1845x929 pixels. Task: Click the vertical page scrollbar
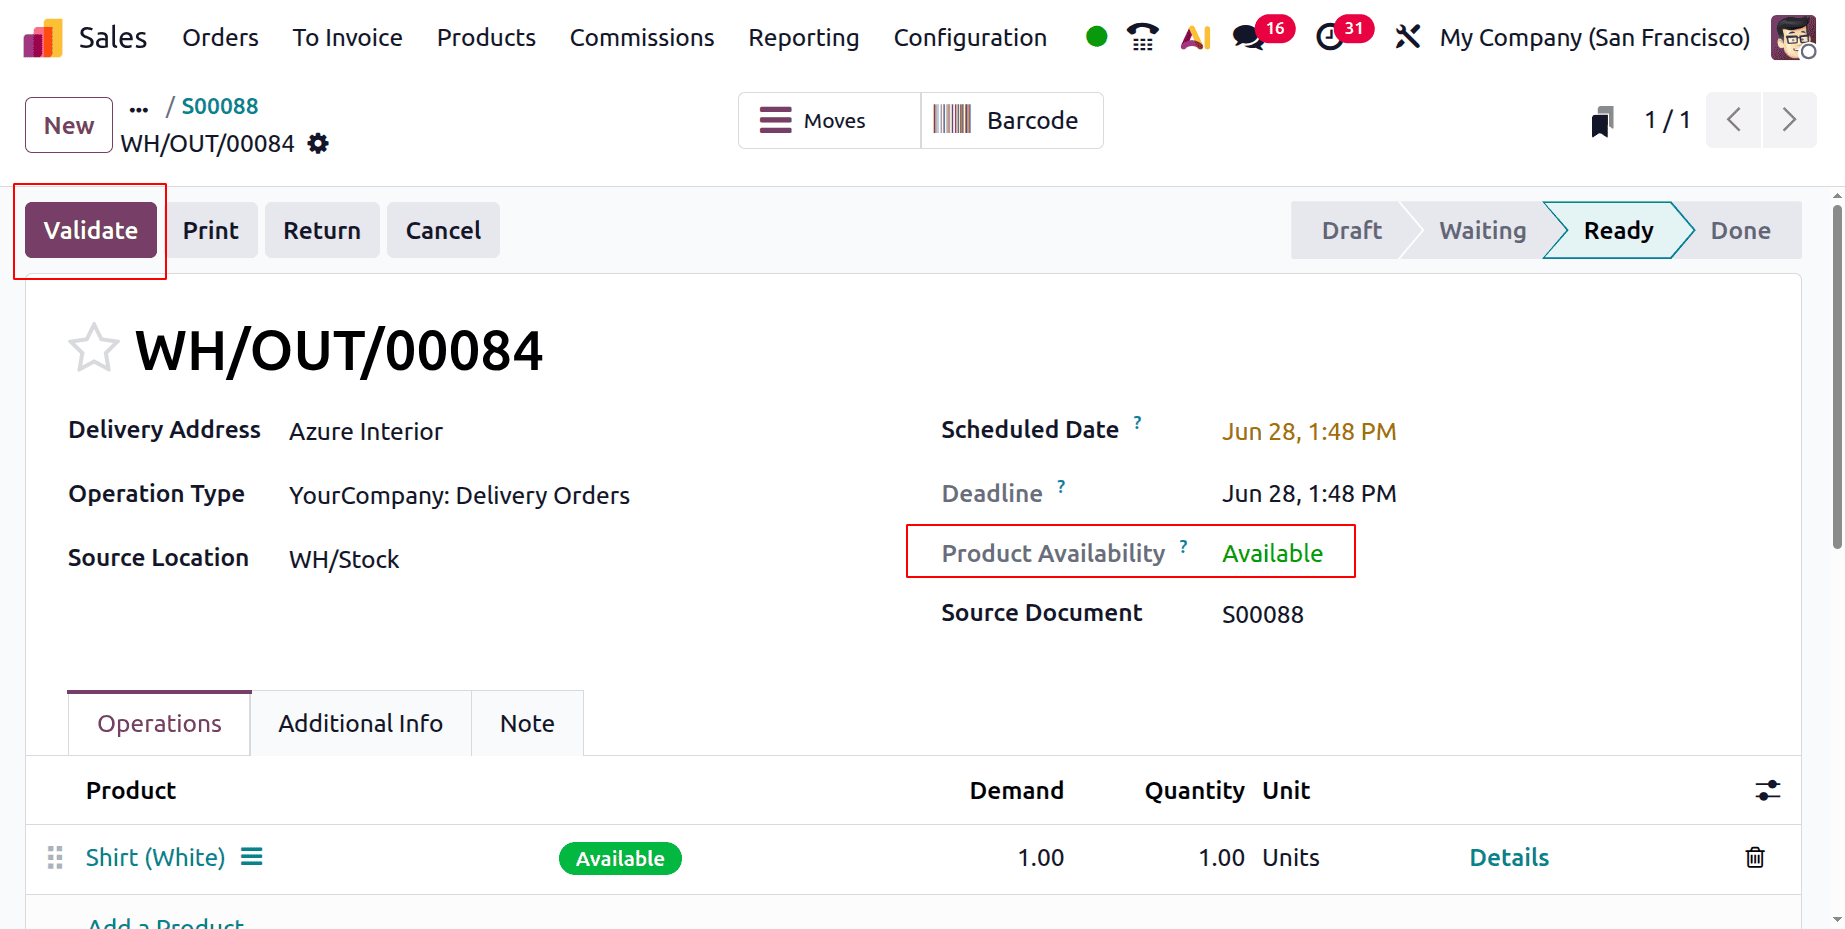click(1837, 377)
